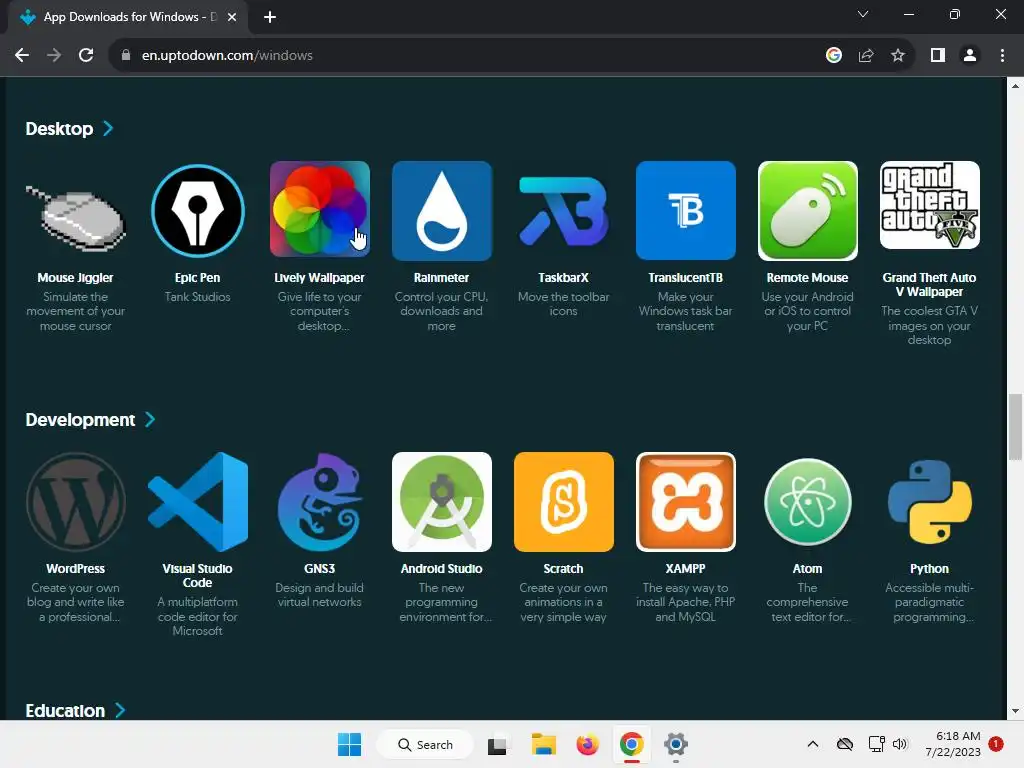Click the Python title link
The image size is (1024, 768).
click(x=929, y=569)
